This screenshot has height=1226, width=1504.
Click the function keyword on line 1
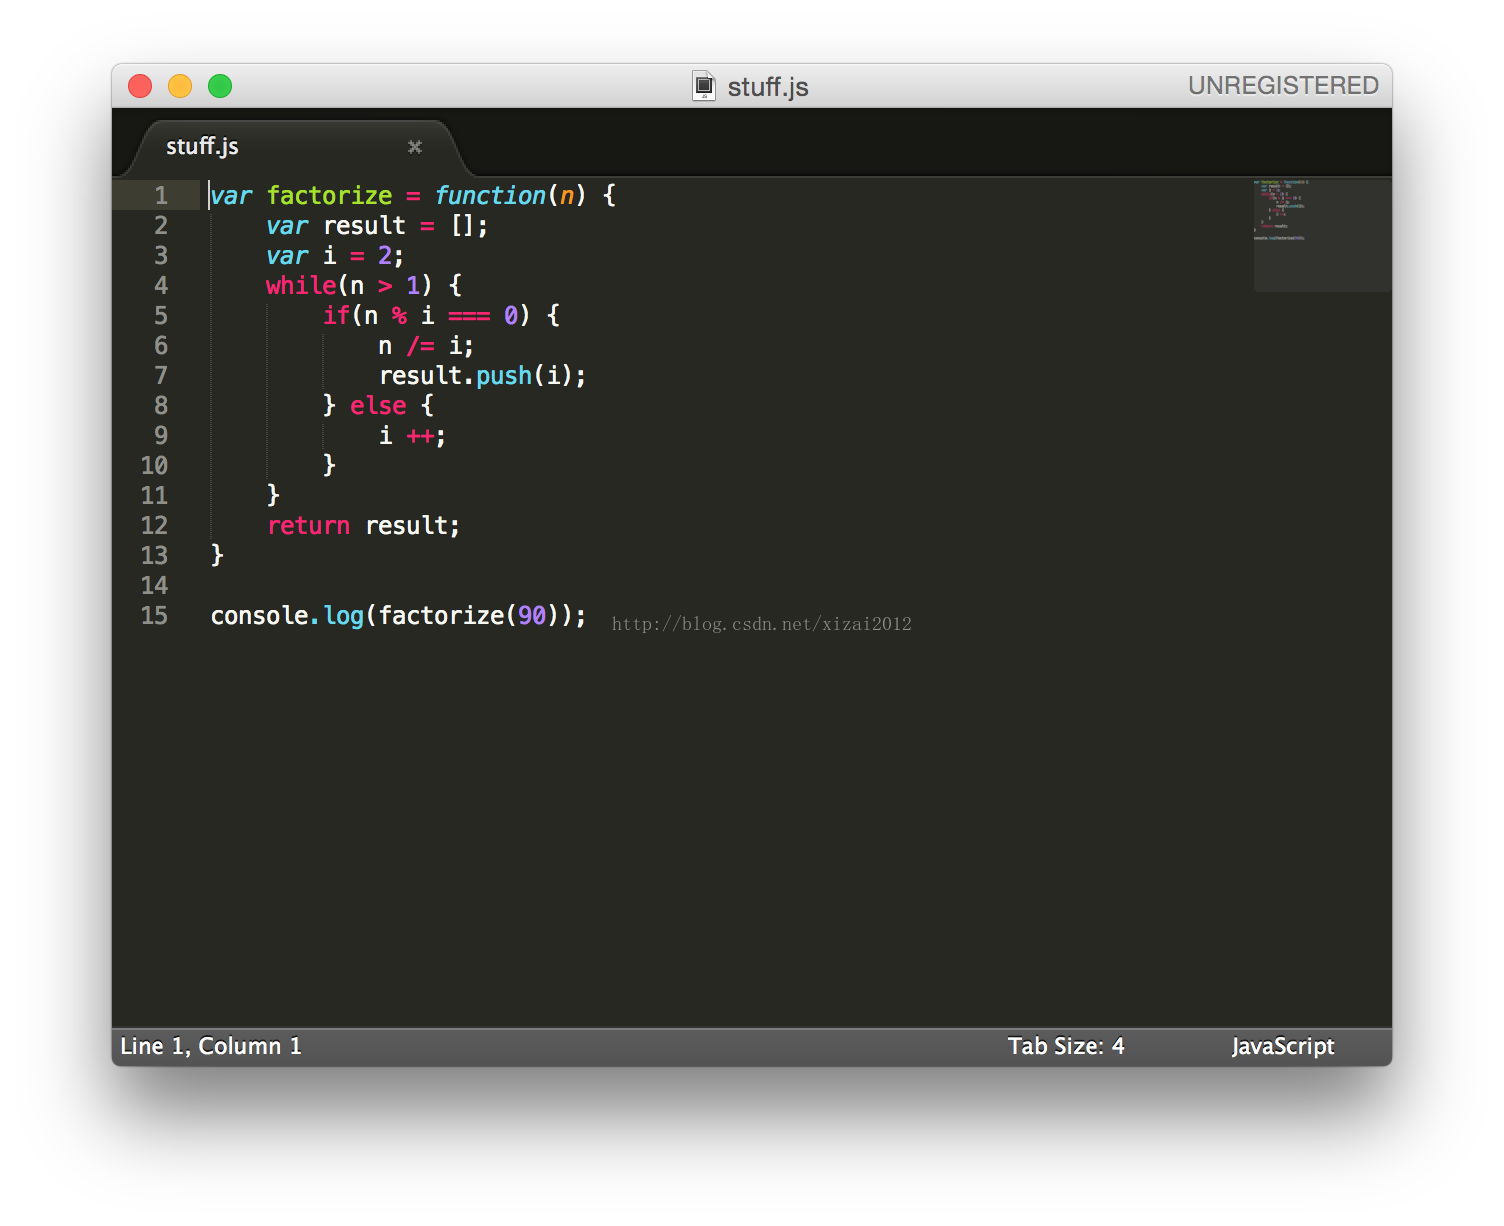[x=490, y=195]
